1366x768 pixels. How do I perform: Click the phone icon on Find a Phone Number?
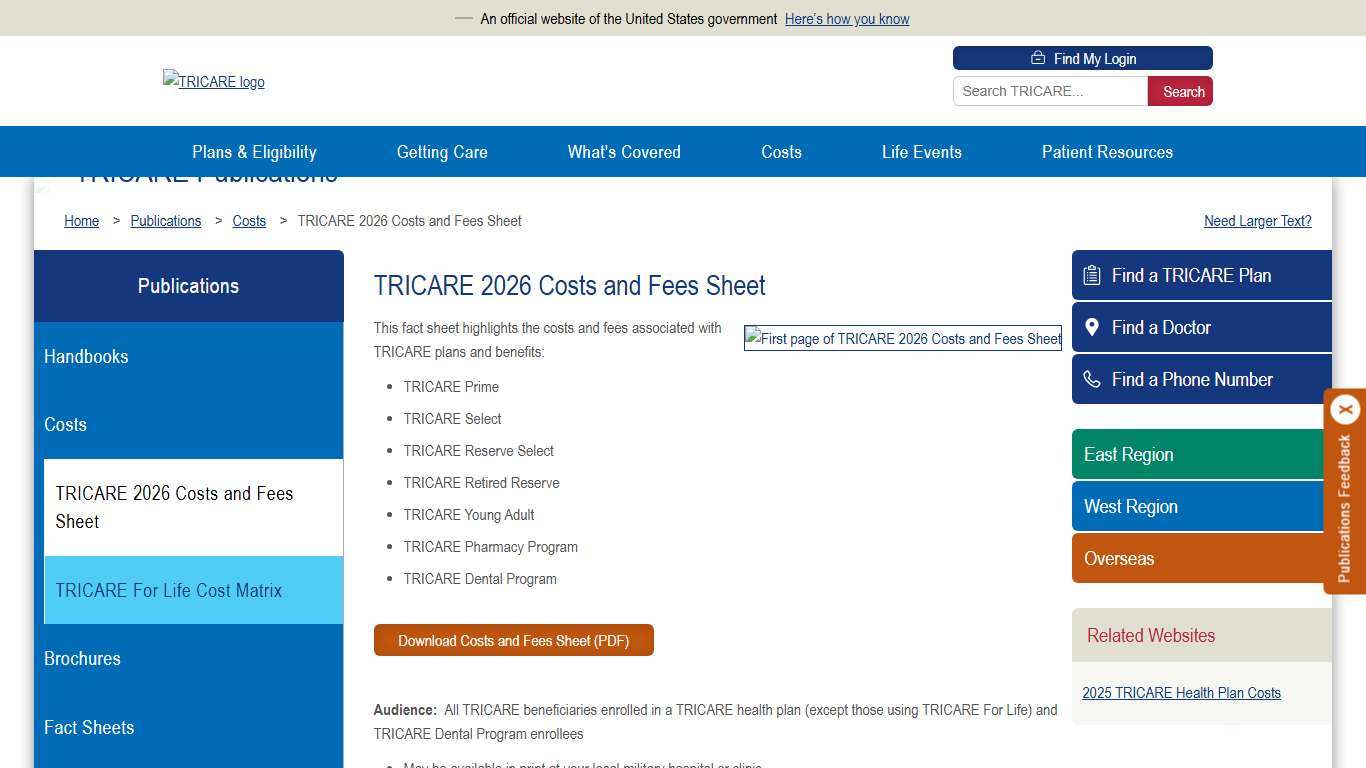pos(1092,379)
